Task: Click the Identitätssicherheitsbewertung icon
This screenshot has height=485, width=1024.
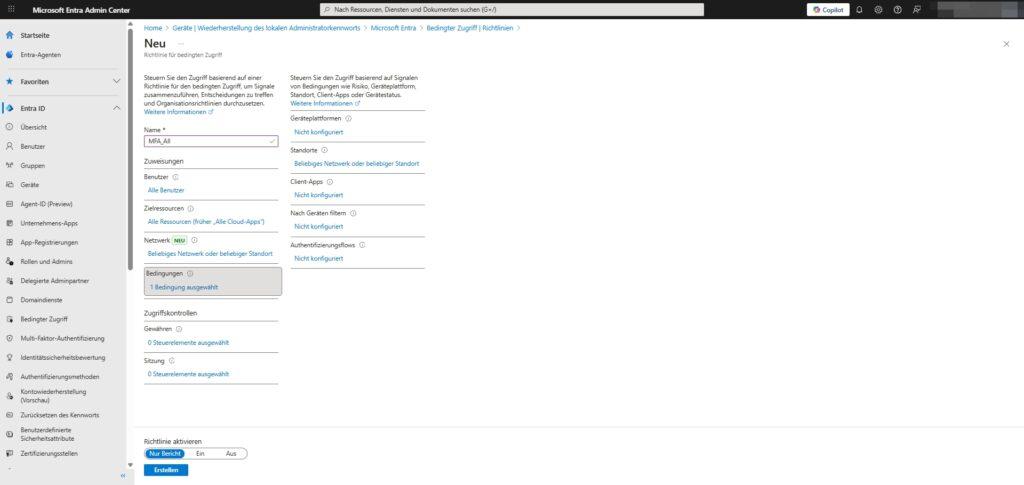Action: (x=10, y=358)
